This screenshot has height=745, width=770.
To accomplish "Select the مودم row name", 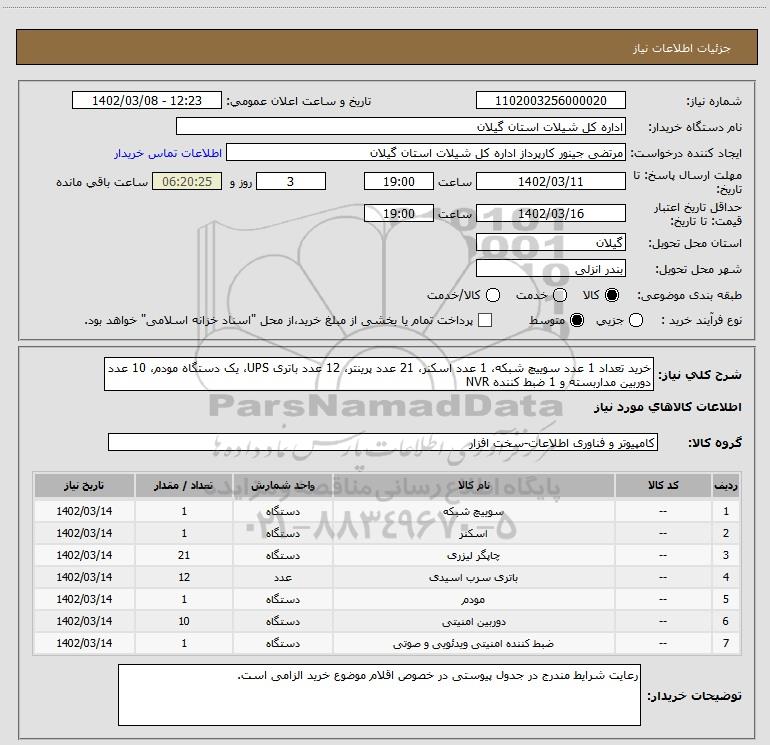I will click(473, 599).
